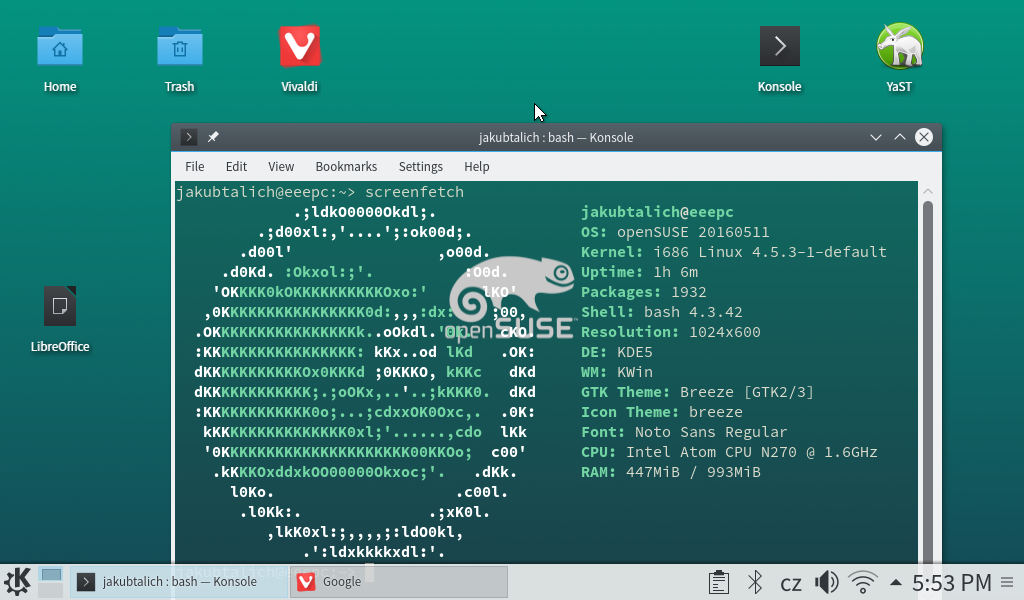This screenshot has width=1024, height=600.
Task: Click the 'jakubtalich@eeepc' header in screenfetch output
Action: click(x=657, y=212)
